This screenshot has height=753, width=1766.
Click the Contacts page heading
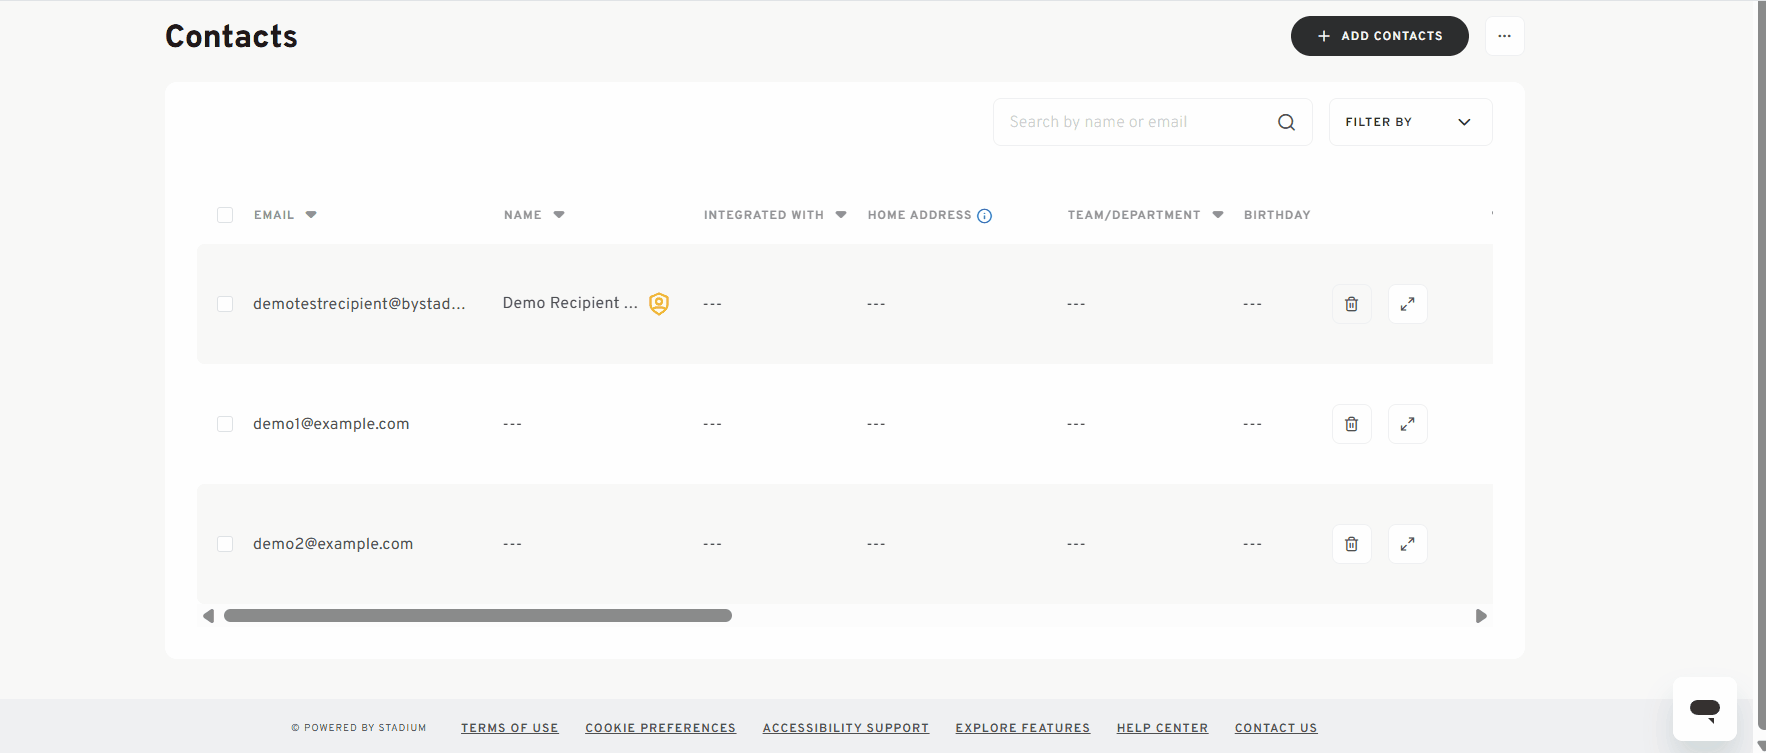[231, 36]
